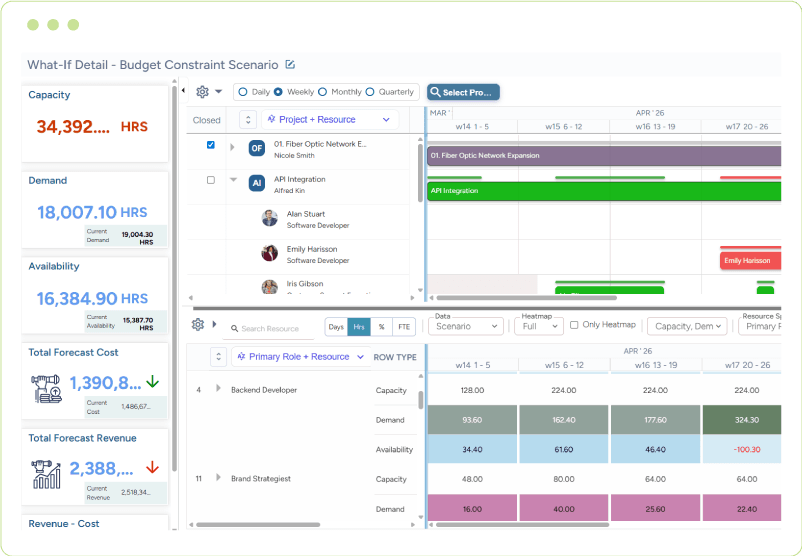The width and height of the screenshot is (802, 556).
Task: Click the Gantt horizontal scrollbar thumb
Action: (x=526, y=298)
